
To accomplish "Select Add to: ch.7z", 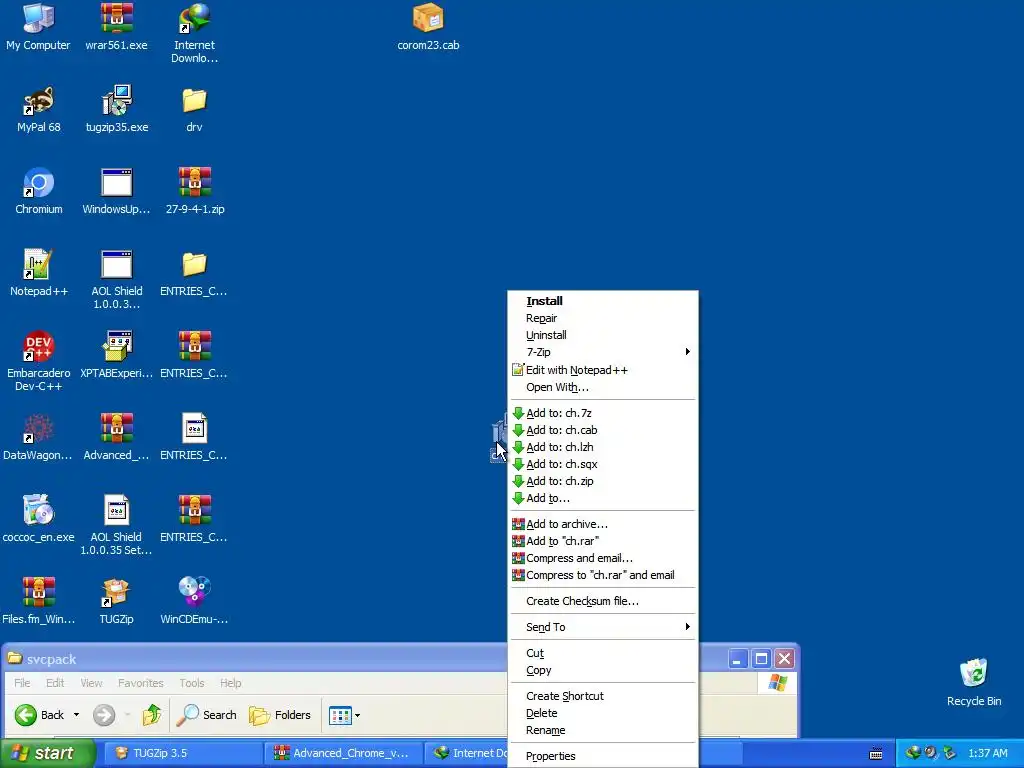I will click(x=603, y=413).
